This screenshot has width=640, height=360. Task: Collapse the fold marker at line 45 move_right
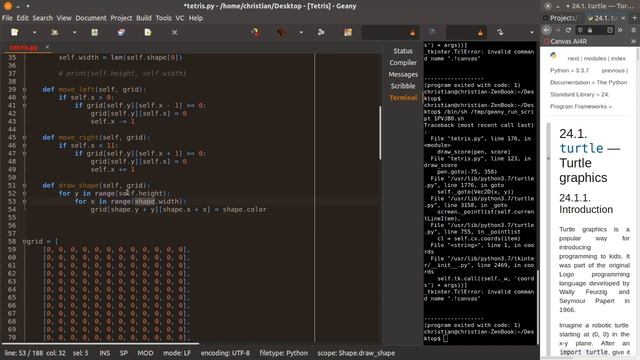click(24, 138)
